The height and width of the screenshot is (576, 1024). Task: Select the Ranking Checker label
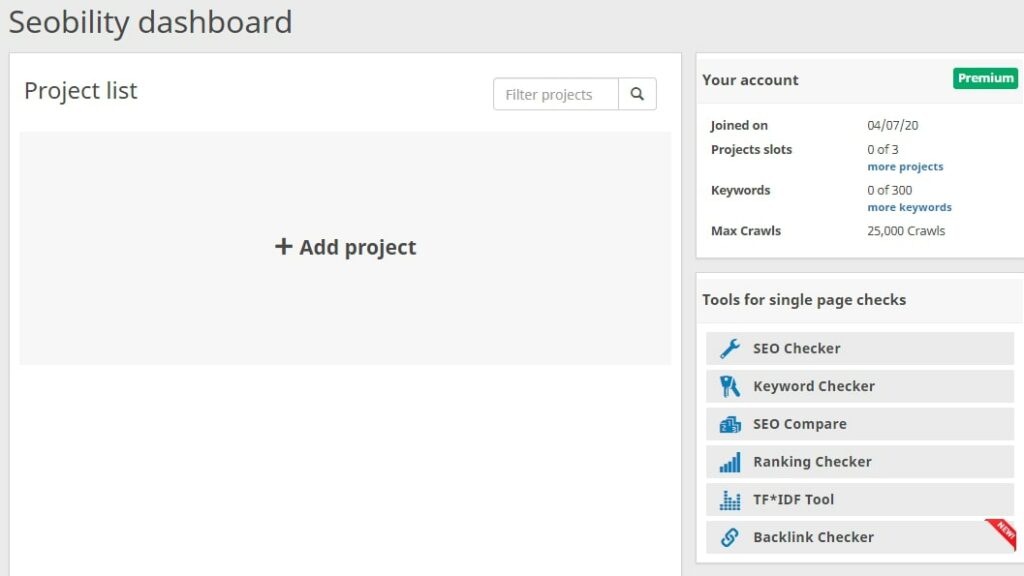[812, 462]
